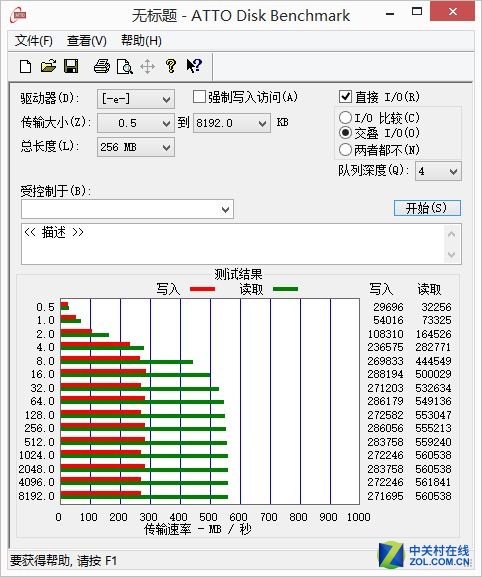Click the green 读取 legend swatch
Viewport: 482px width, 577px height.
[x=285, y=289]
